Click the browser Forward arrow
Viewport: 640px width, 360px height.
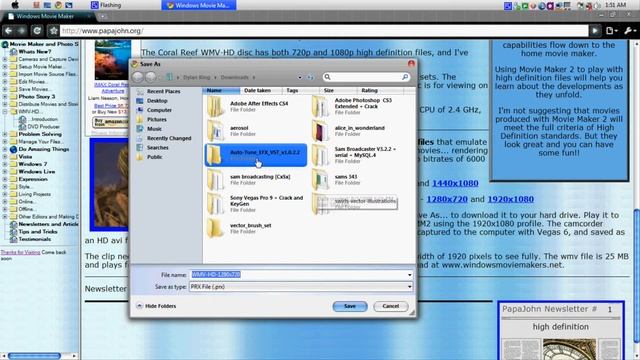click(22, 31)
